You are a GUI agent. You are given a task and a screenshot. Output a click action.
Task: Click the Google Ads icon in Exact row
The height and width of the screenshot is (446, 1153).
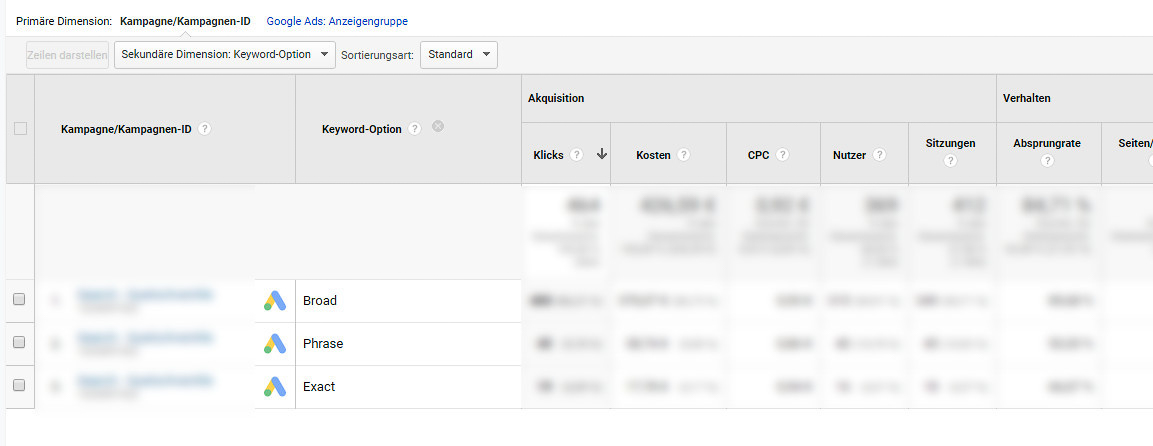pyautogui.click(x=275, y=387)
